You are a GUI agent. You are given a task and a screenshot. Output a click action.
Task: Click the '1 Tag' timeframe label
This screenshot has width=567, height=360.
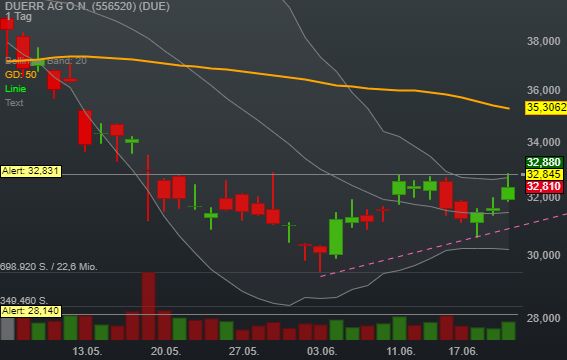(18, 17)
